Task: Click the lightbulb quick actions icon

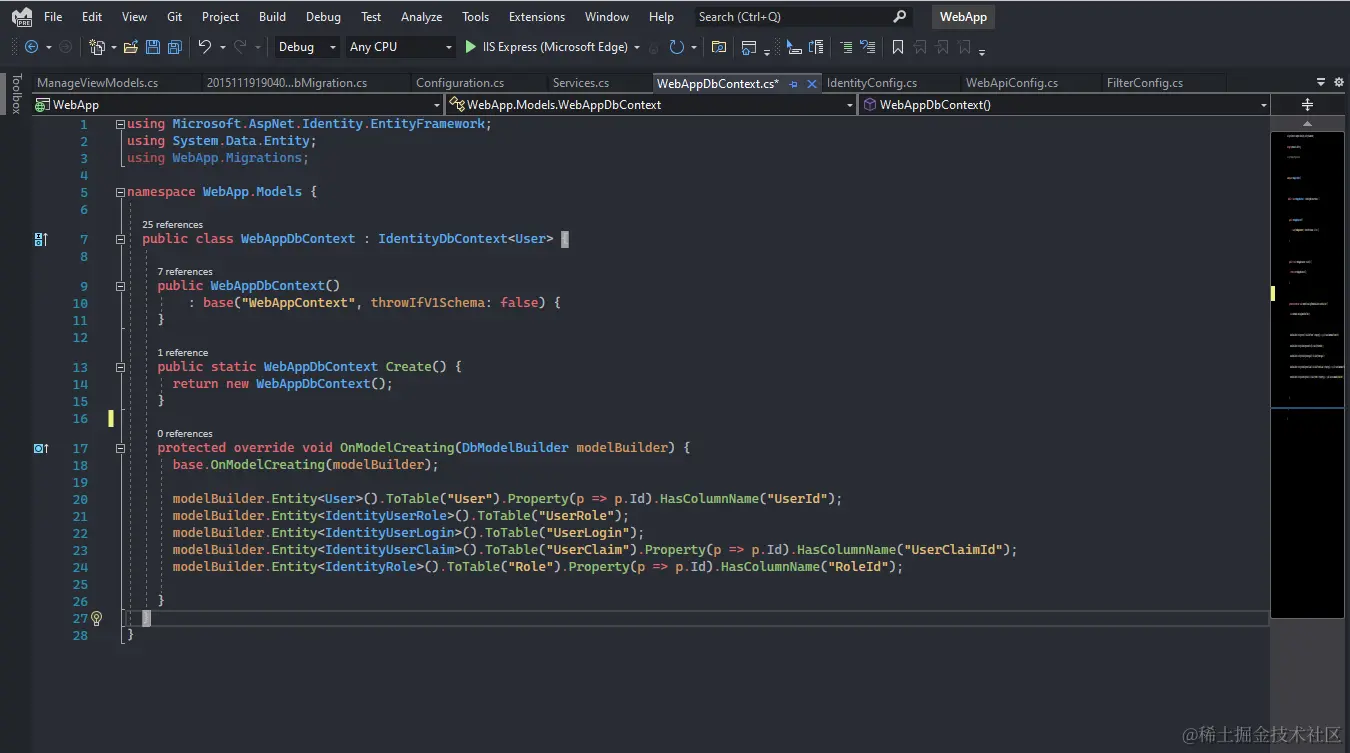Action: coord(97,618)
